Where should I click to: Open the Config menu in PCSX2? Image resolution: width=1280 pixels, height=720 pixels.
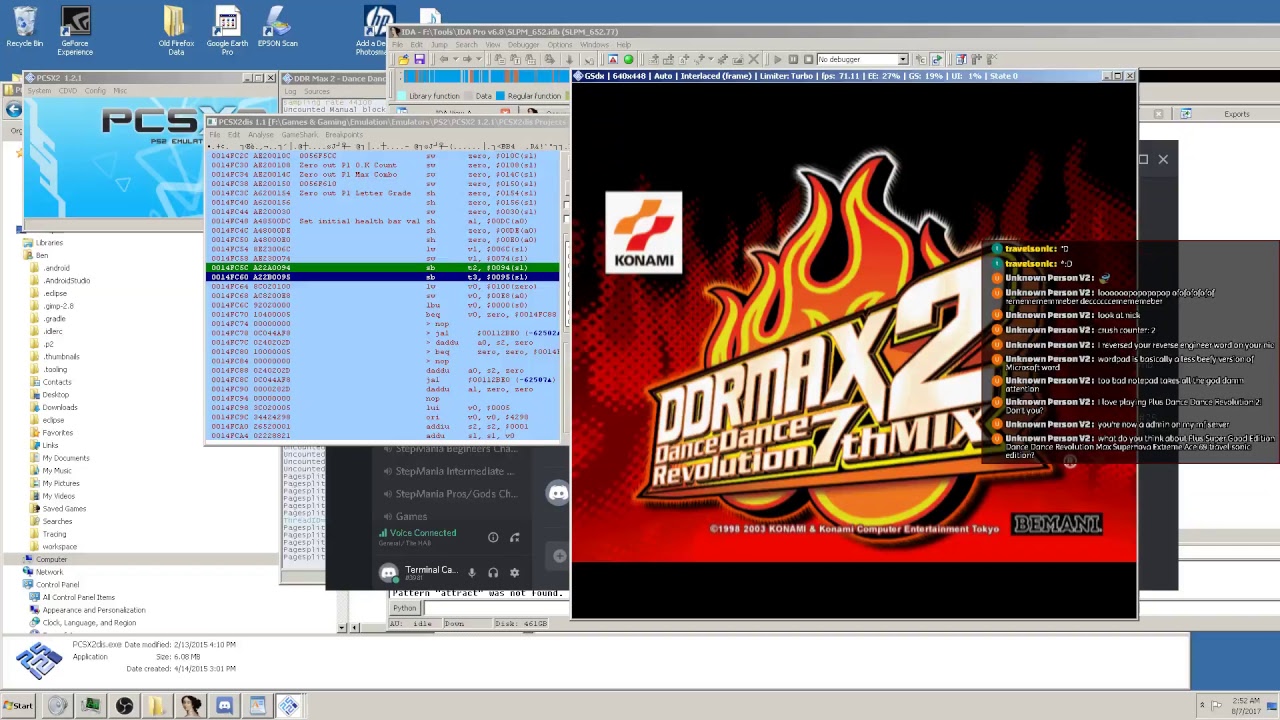pos(95,91)
